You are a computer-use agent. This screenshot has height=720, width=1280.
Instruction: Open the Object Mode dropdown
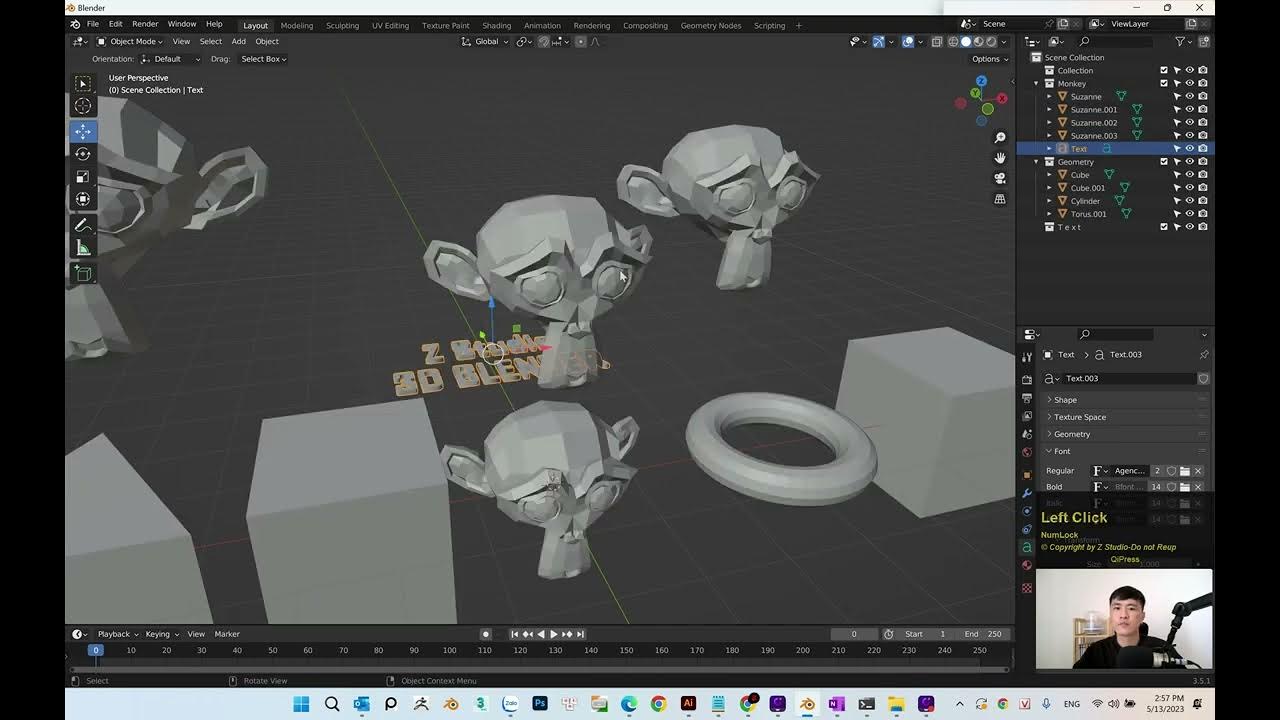131,42
